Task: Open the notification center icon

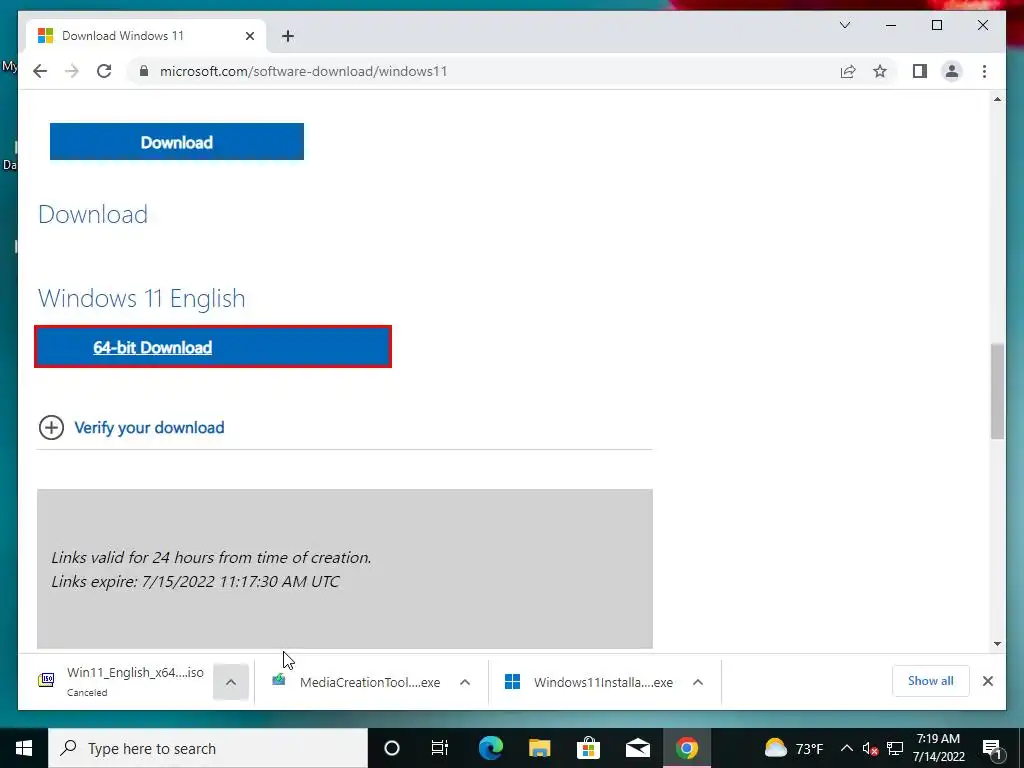Action: pos(991,748)
